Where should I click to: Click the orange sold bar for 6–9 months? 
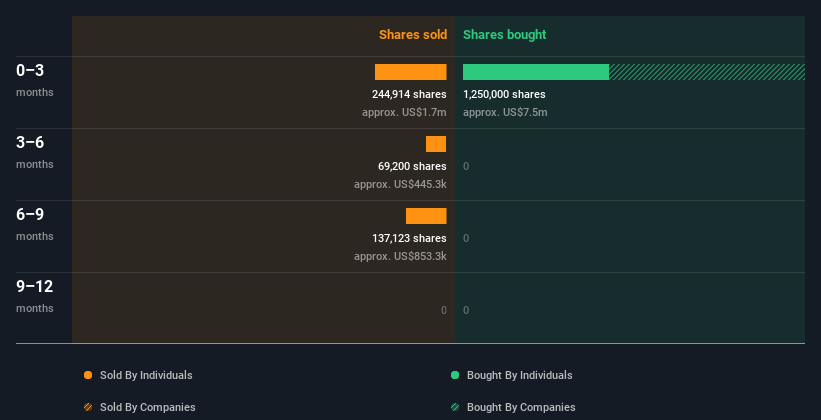point(426,216)
